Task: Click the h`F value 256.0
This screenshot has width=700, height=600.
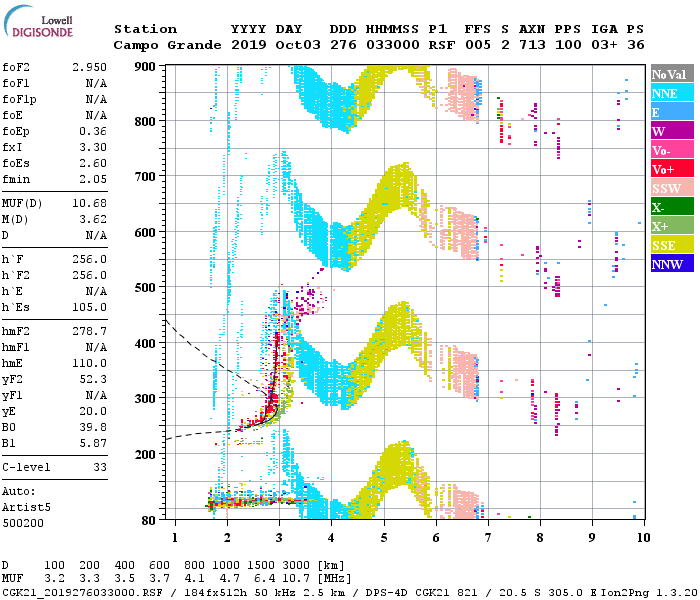Action: (89, 259)
